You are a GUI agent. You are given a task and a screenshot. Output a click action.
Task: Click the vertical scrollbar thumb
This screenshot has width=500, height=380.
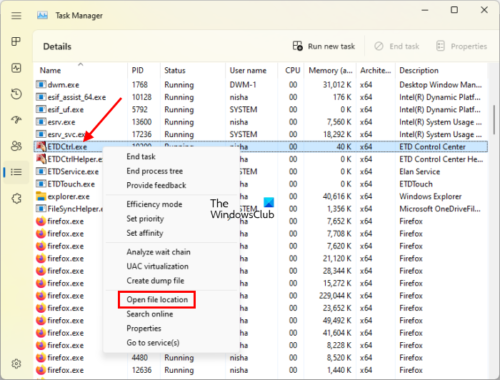(494, 119)
